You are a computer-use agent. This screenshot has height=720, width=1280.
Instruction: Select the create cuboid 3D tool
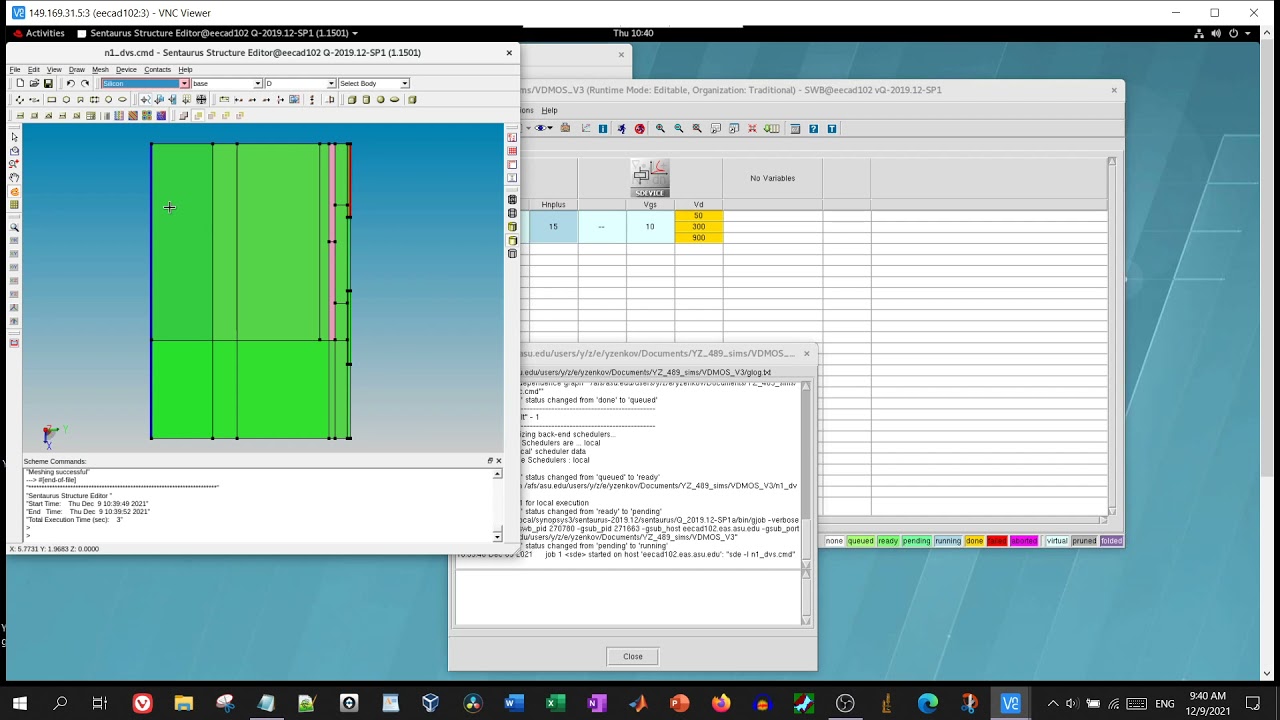tap(352, 100)
